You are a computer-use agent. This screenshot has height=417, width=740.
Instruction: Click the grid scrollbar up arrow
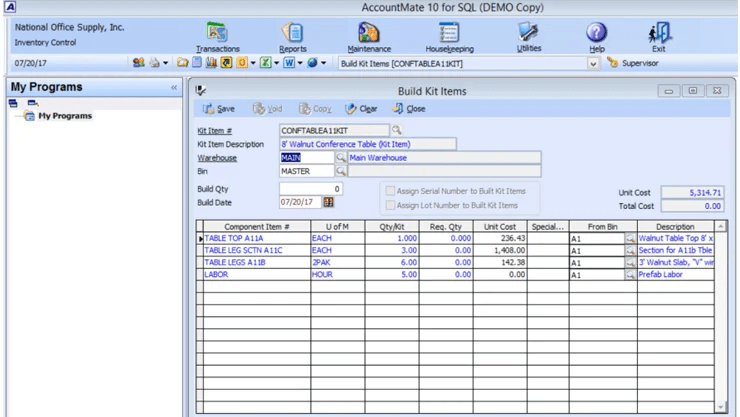coord(720,226)
